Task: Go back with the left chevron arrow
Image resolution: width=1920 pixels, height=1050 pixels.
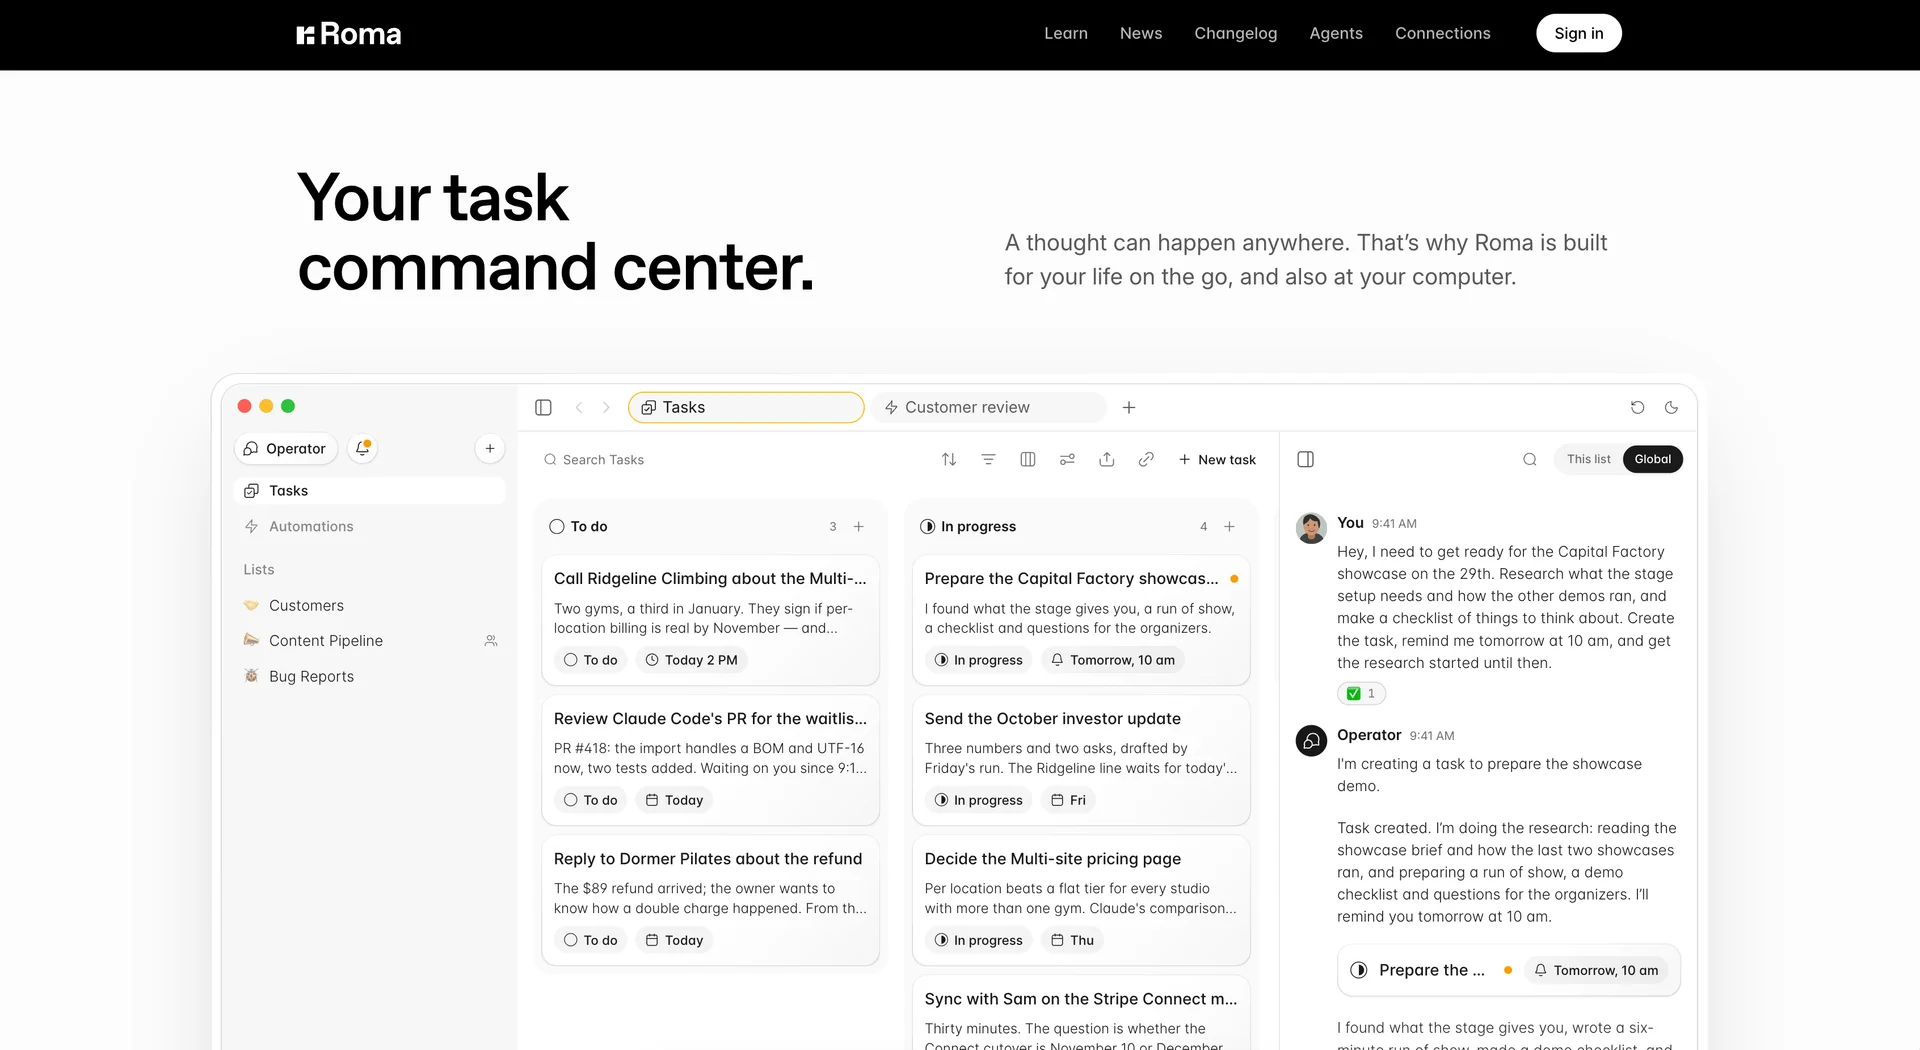Action: pyautogui.click(x=579, y=407)
